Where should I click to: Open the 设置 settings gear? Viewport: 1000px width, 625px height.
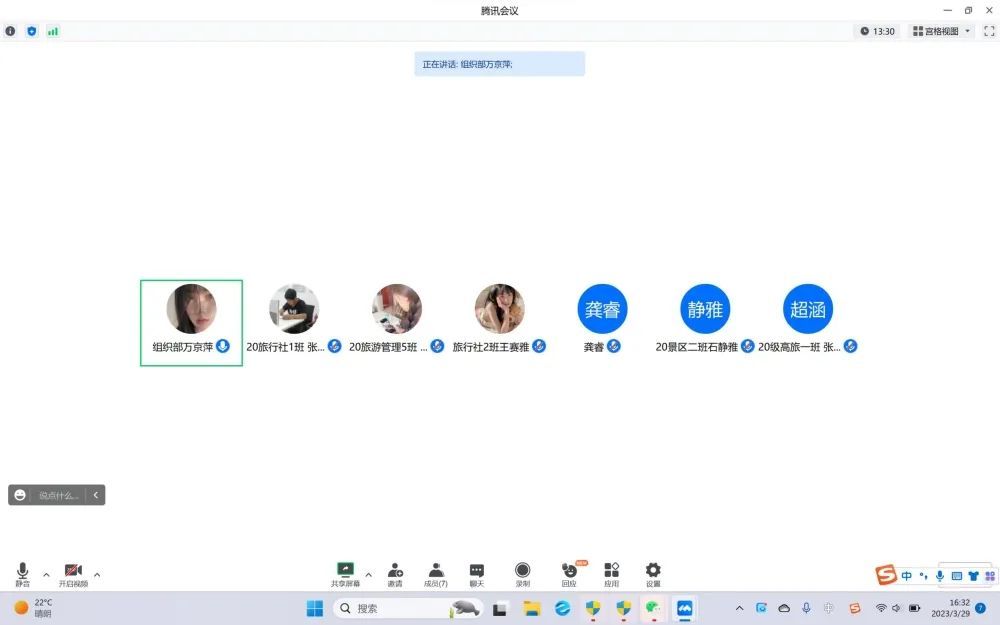coord(653,573)
